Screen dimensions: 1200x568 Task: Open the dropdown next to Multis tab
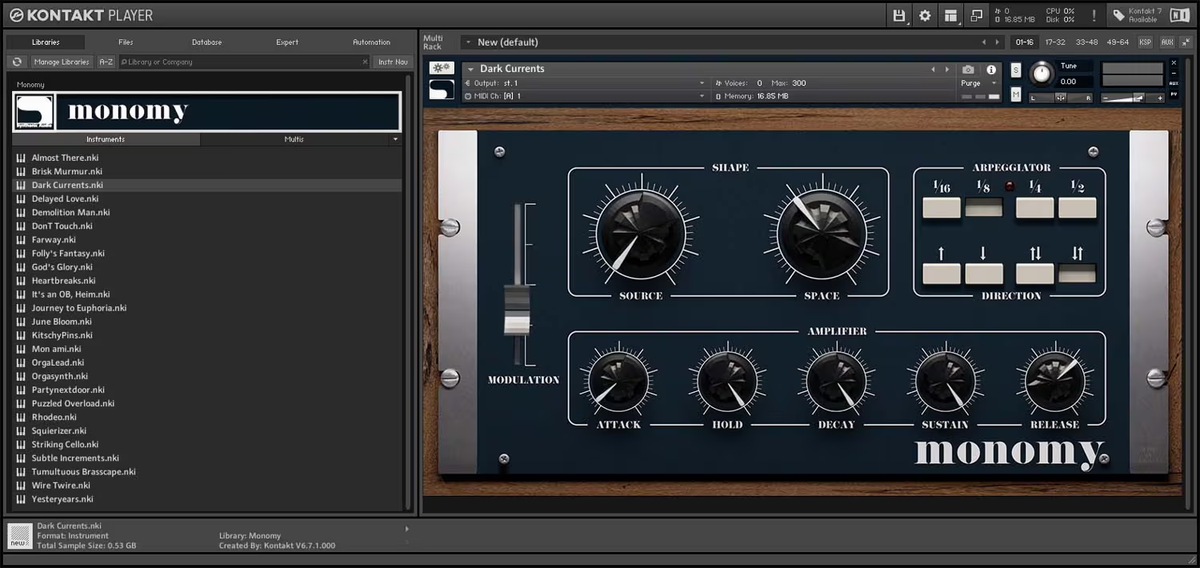[394, 140]
